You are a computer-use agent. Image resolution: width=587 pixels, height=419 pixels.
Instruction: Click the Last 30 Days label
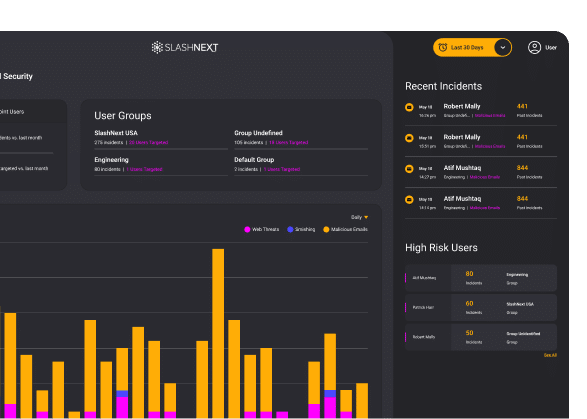click(467, 48)
